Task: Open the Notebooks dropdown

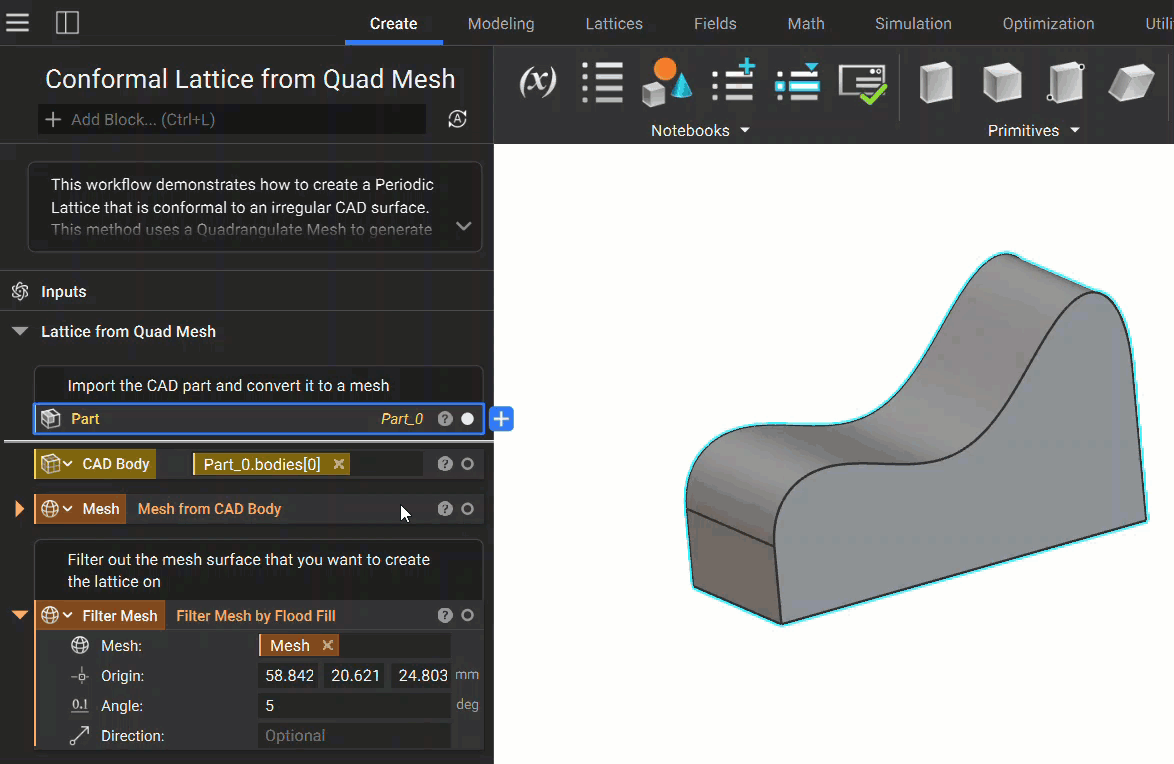Action: pos(700,130)
